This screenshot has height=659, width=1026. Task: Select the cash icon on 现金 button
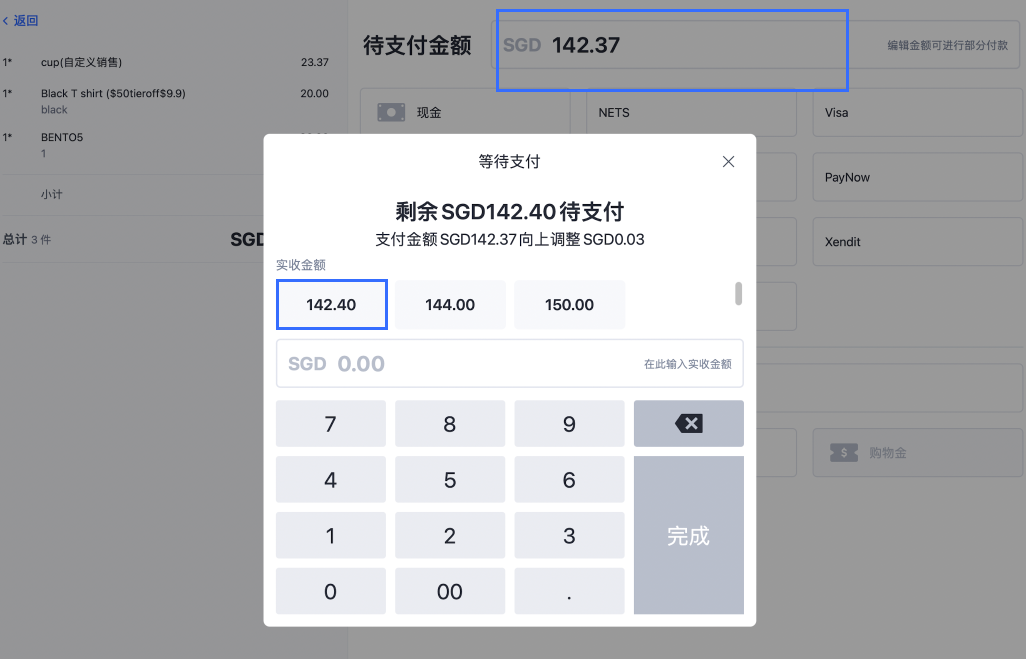point(389,112)
